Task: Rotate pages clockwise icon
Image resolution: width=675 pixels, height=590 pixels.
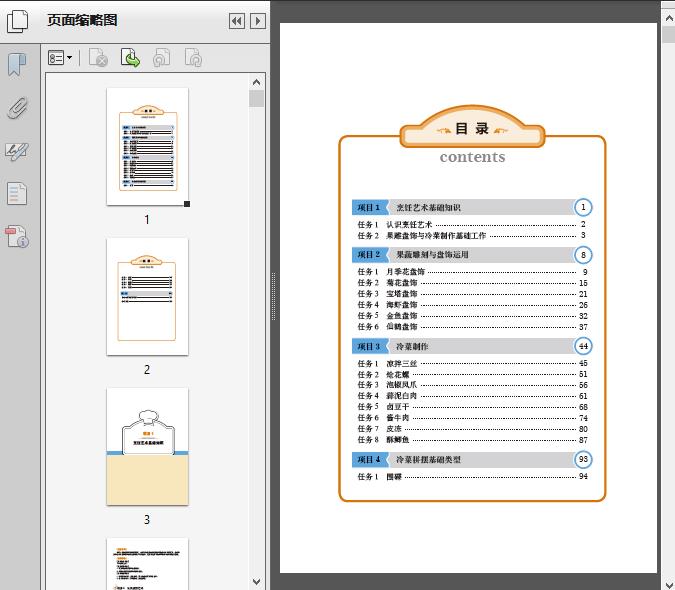Action: coord(193,58)
